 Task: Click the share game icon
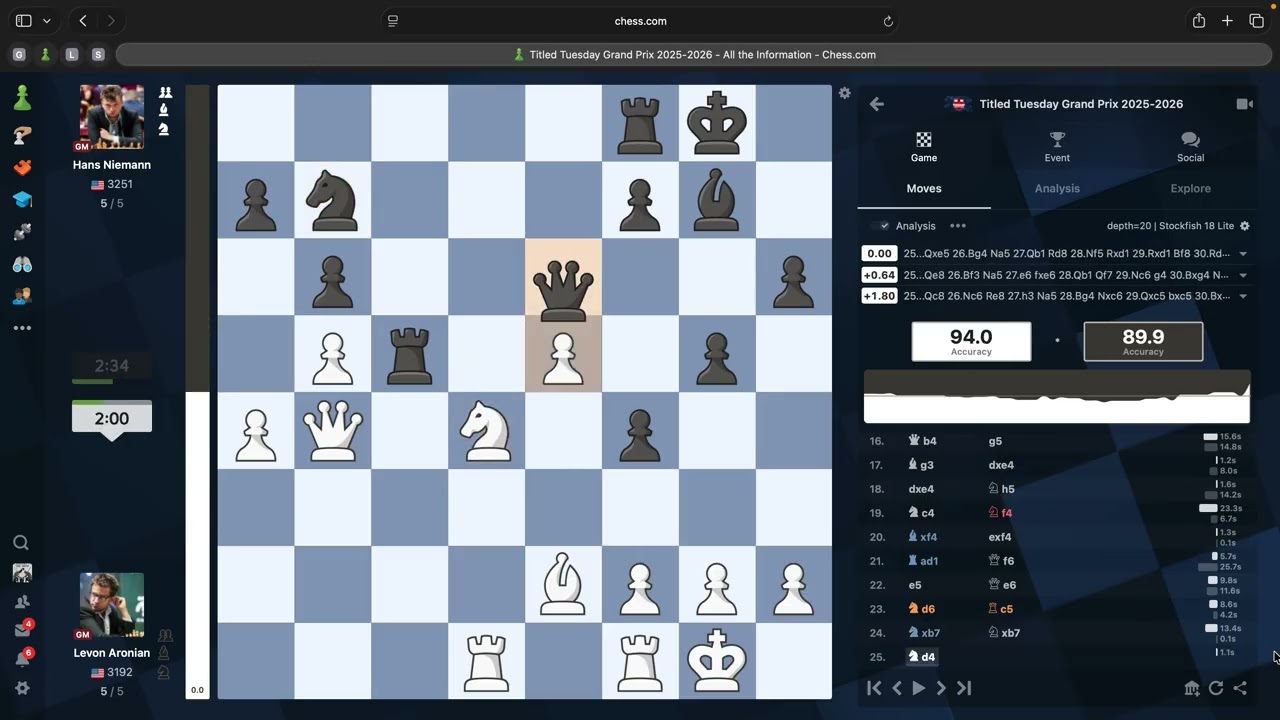click(x=1240, y=688)
